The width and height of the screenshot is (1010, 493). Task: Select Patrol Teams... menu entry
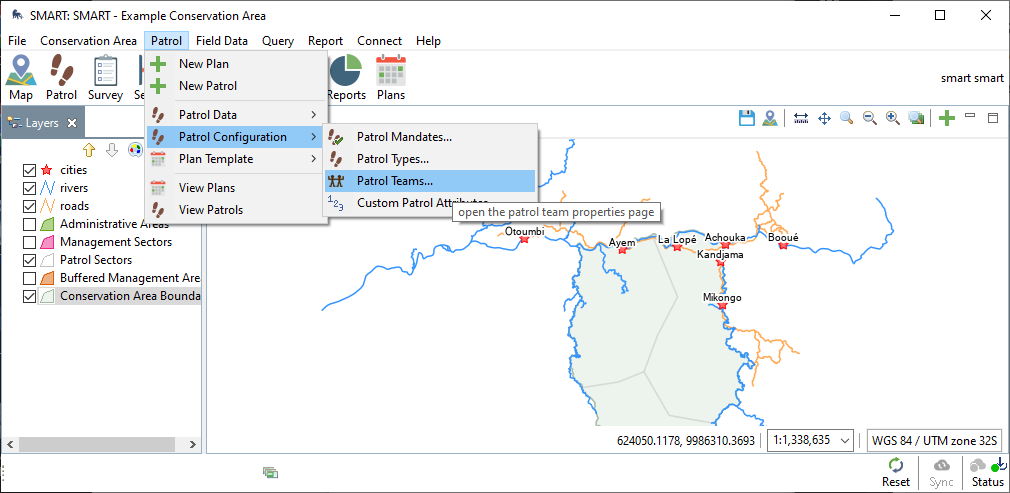pos(394,181)
